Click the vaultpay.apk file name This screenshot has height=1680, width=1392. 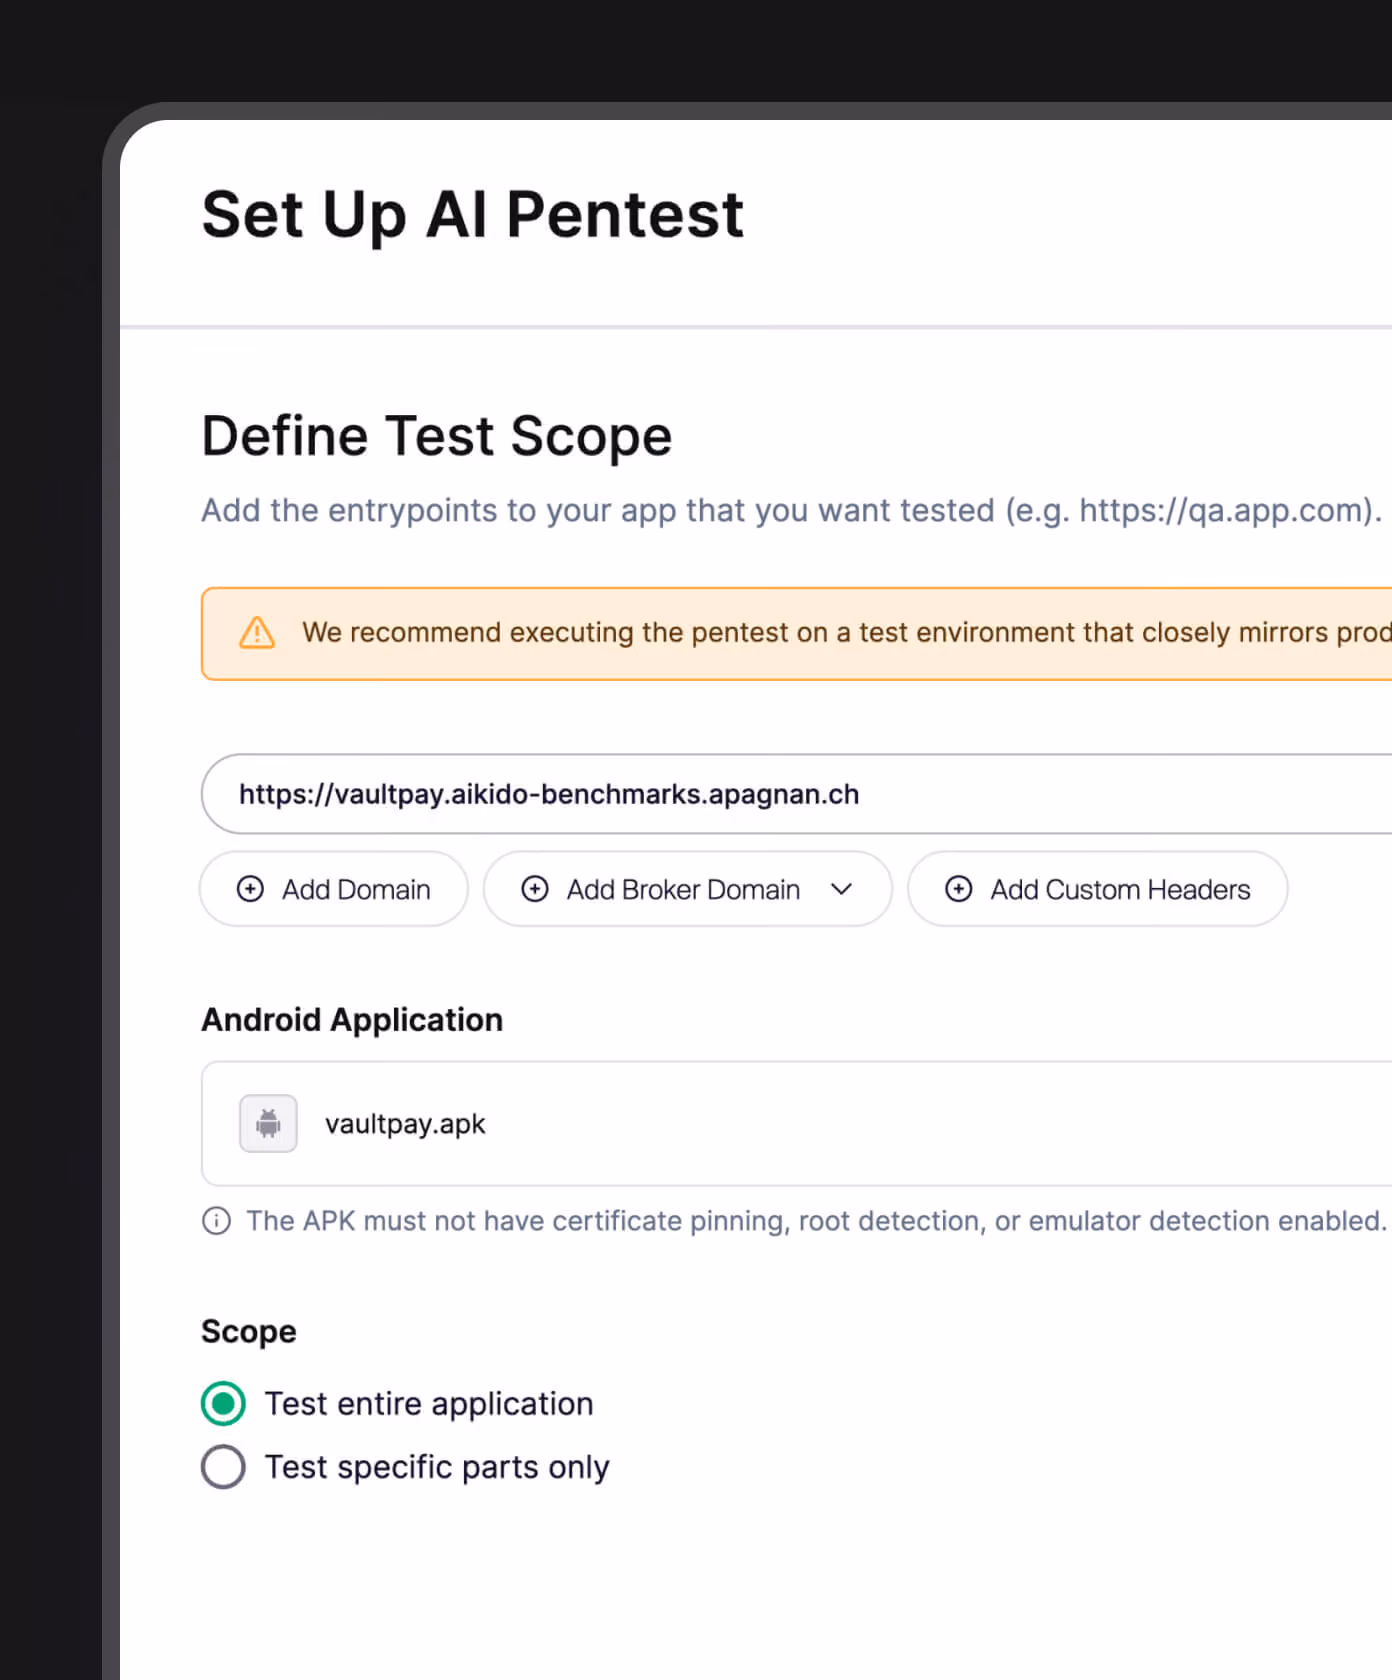coord(405,1124)
